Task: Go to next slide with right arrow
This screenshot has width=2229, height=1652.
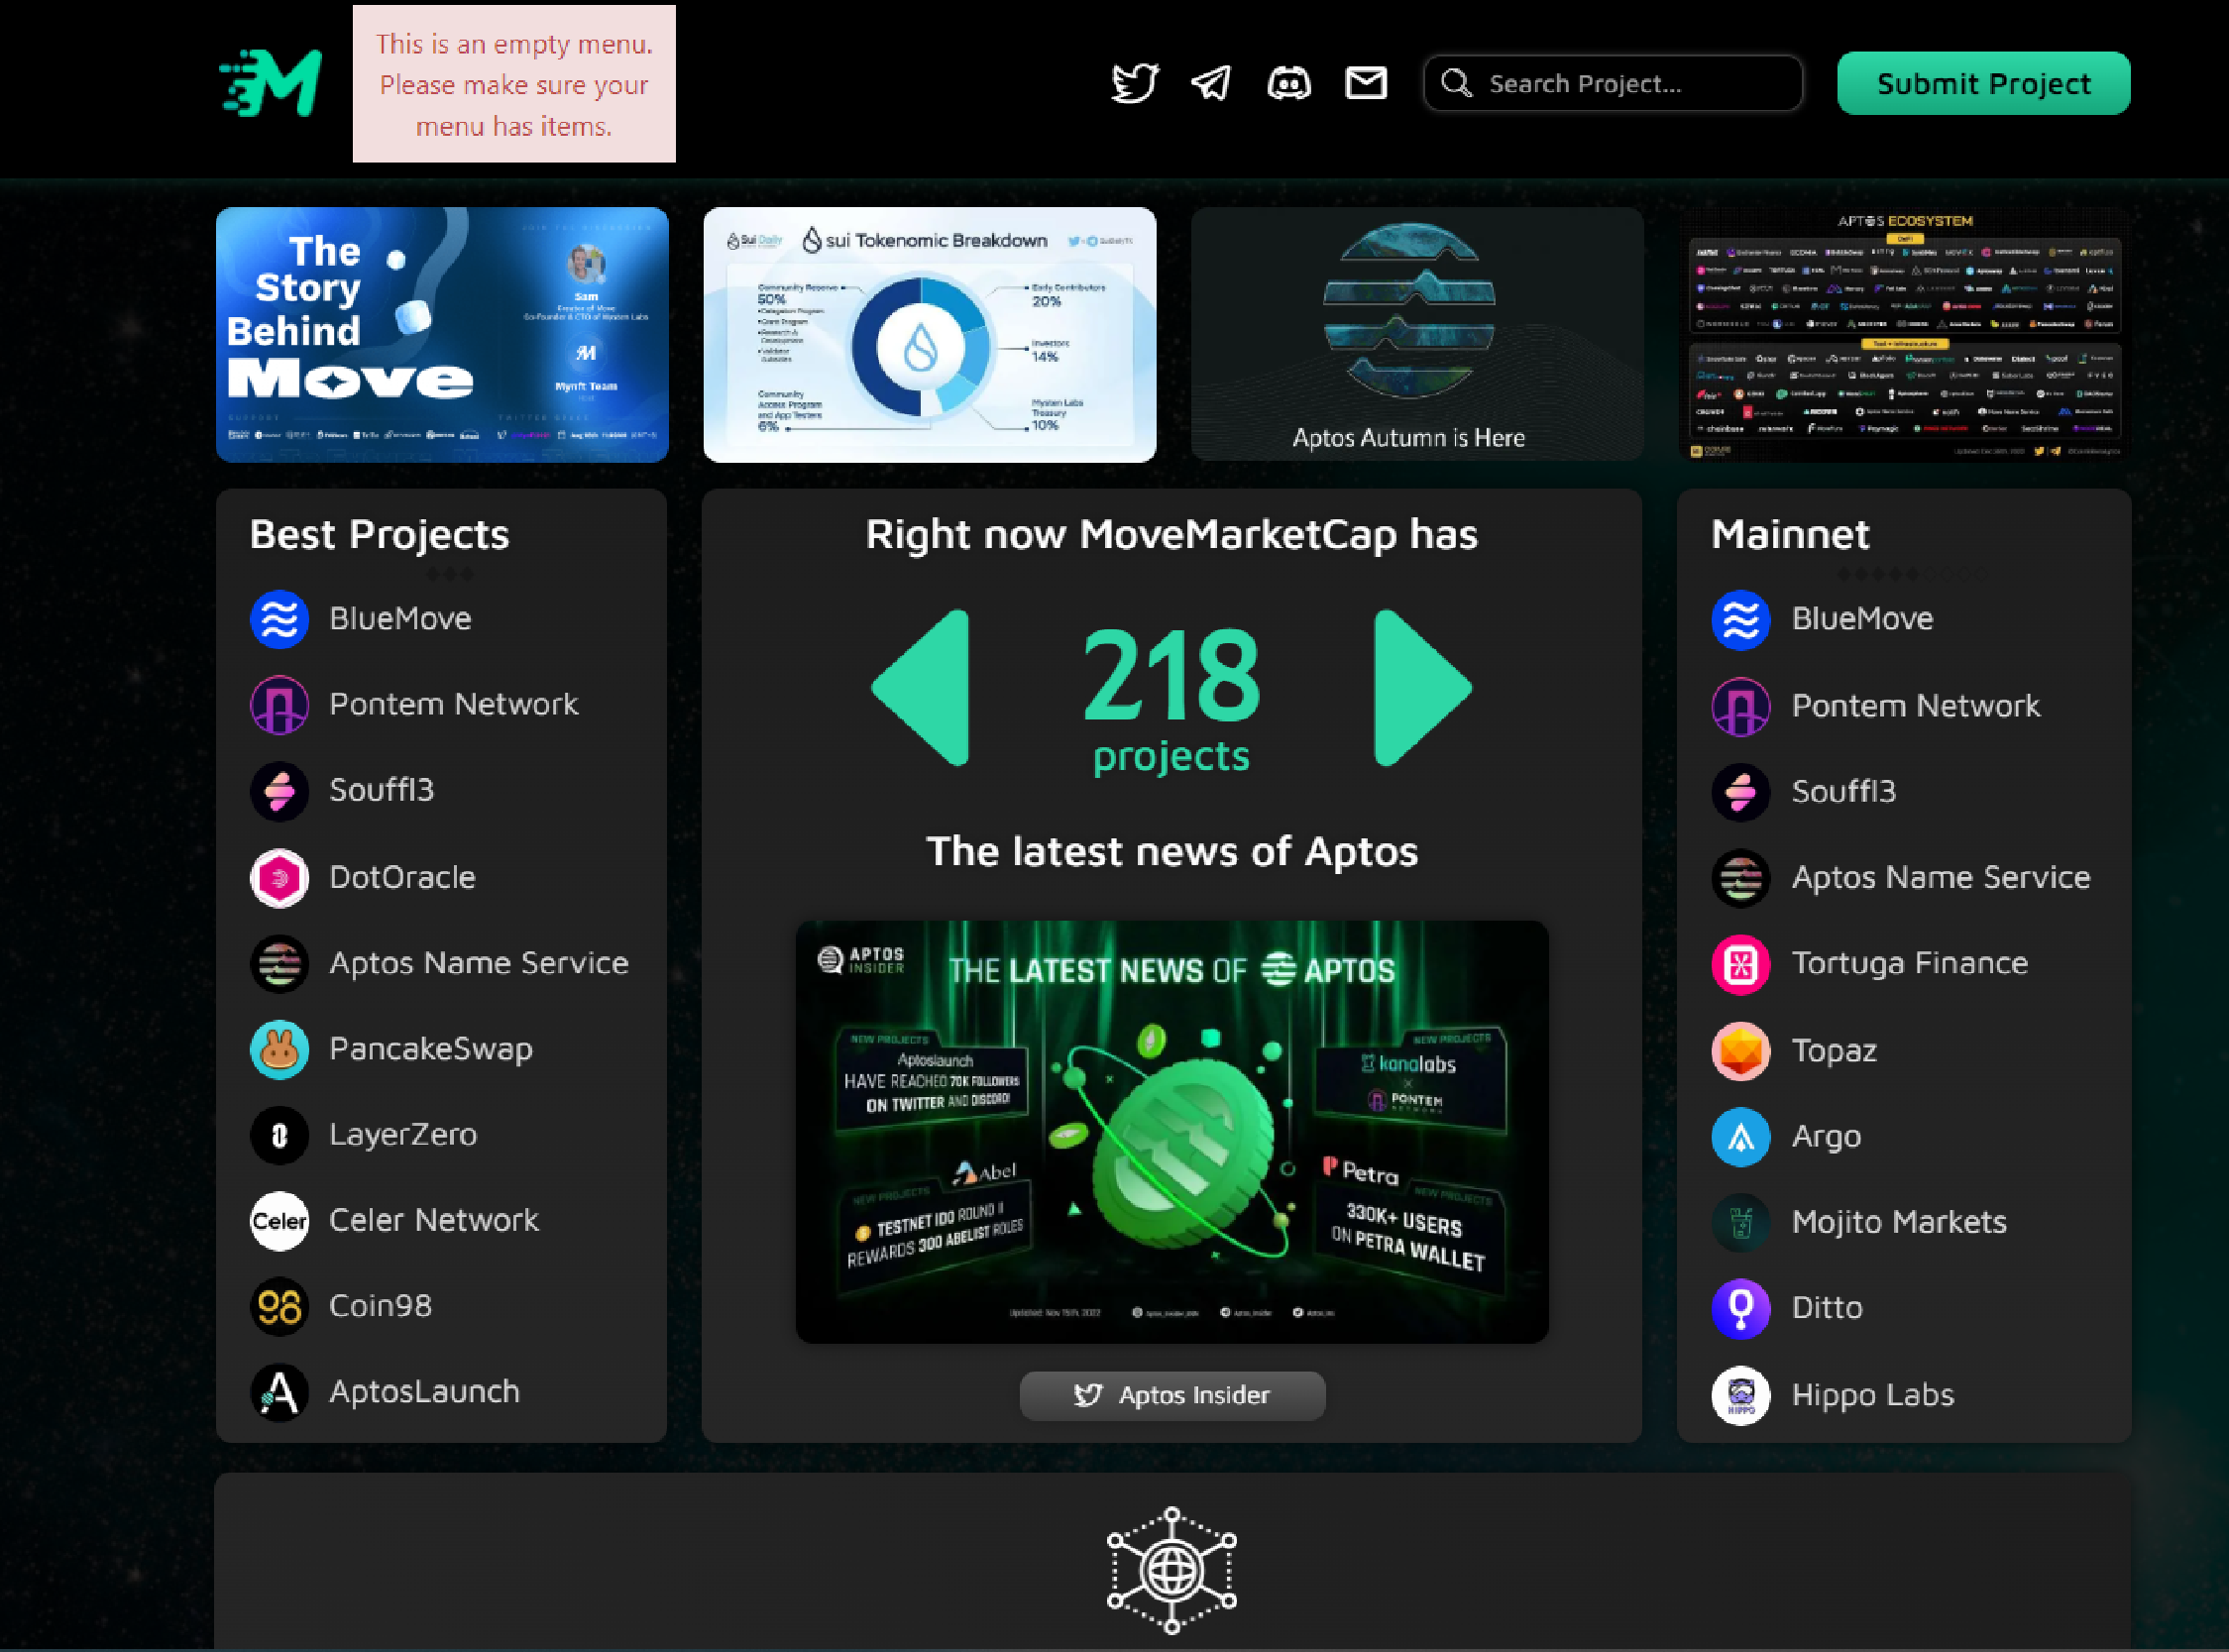Action: click(x=1422, y=688)
